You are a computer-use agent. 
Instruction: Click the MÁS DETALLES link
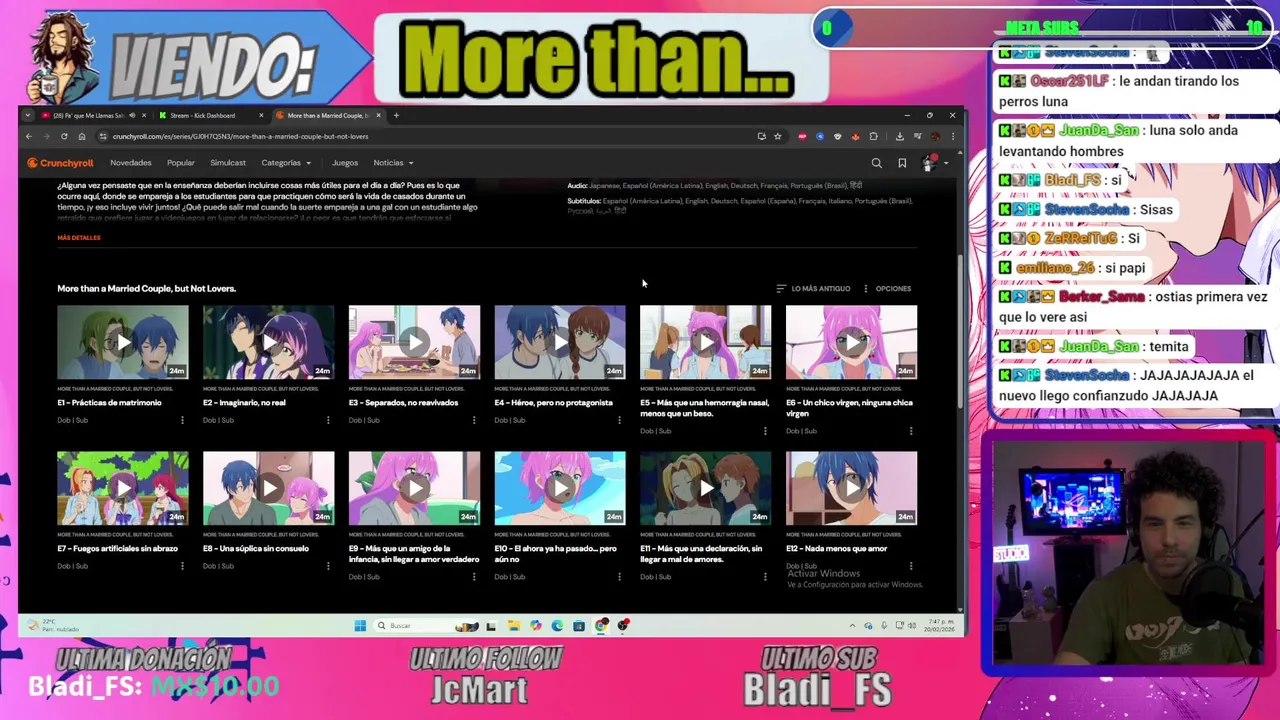[x=79, y=238]
